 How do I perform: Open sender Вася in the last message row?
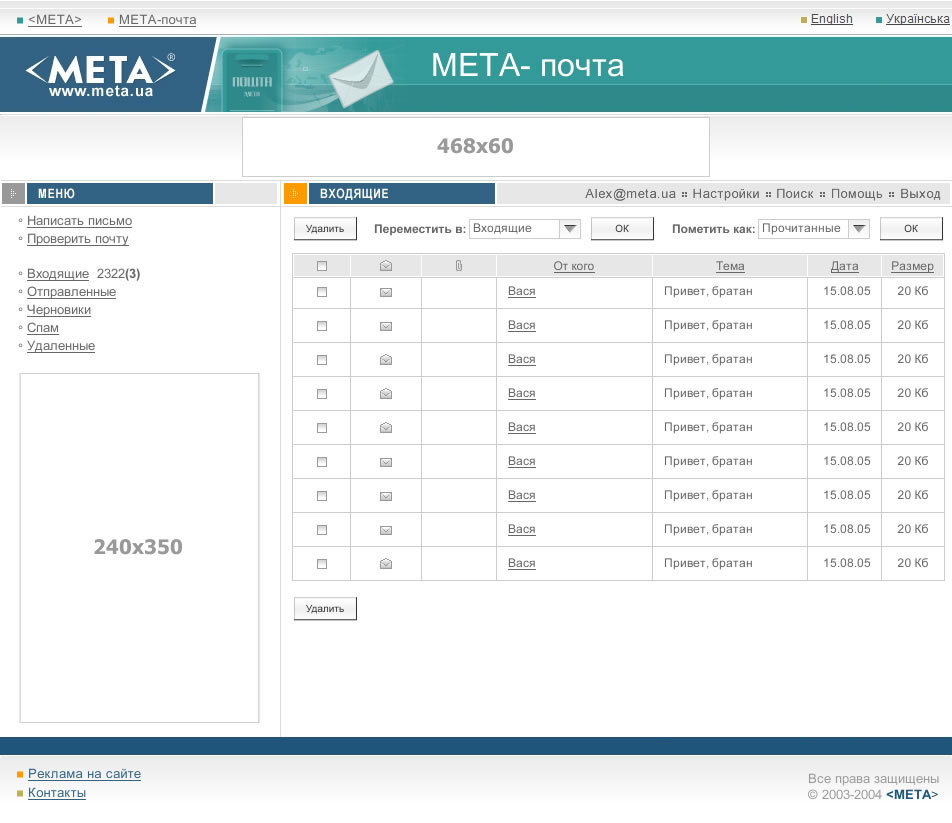pyautogui.click(x=522, y=563)
